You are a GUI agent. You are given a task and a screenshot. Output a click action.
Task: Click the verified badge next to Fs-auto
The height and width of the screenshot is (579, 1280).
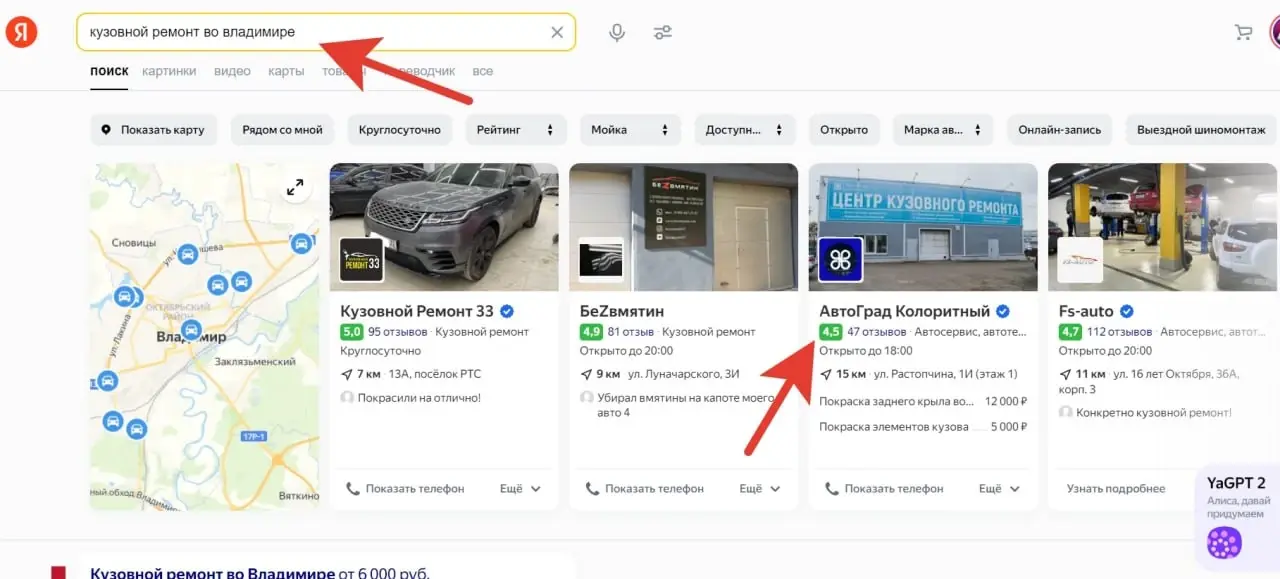tap(1126, 311)
